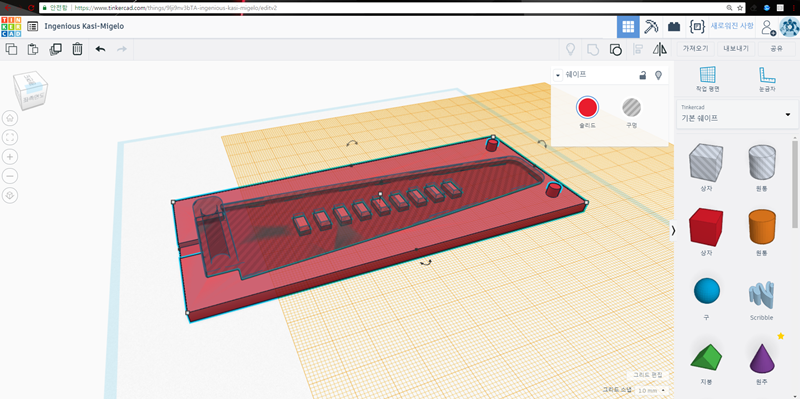This screenshot has height=399, width=800.
Task: Click the Edit Grid button
Action: (647, 375)
